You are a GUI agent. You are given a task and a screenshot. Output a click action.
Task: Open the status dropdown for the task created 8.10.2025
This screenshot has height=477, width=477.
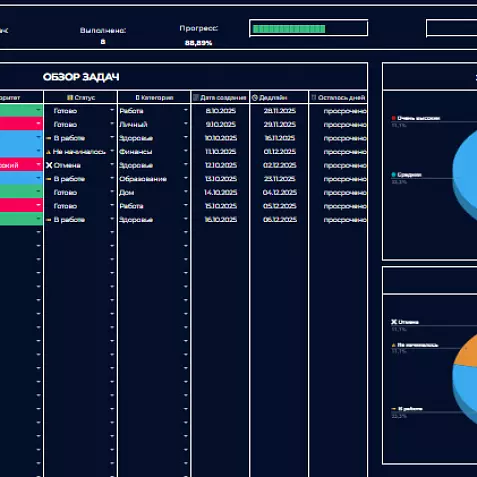[x=112, y=110]
